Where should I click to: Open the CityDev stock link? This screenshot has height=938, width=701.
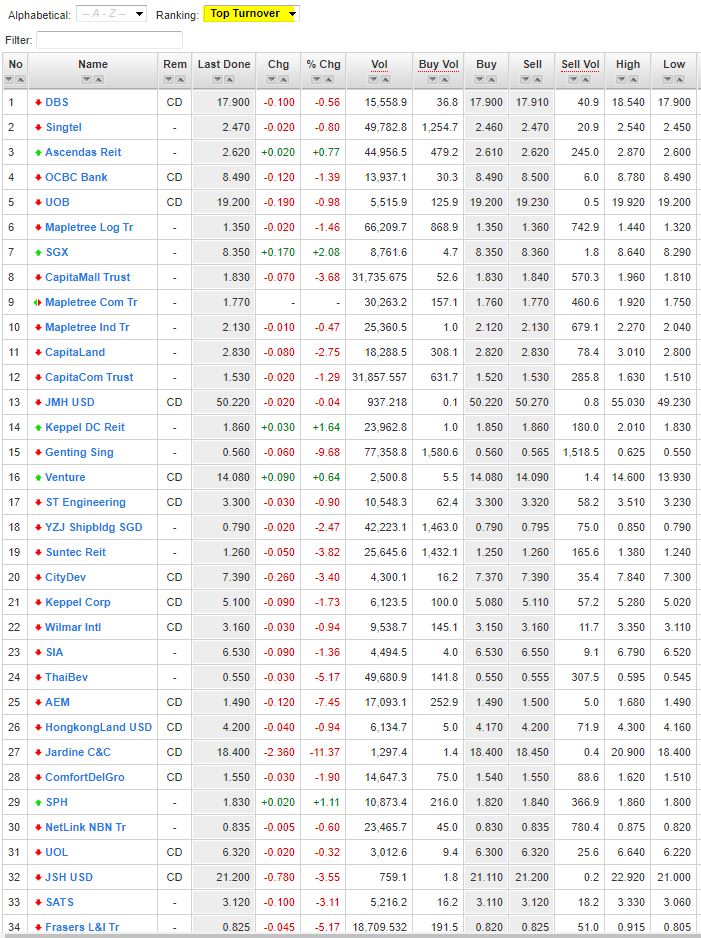pyautogui.click(x=66, y=578)
